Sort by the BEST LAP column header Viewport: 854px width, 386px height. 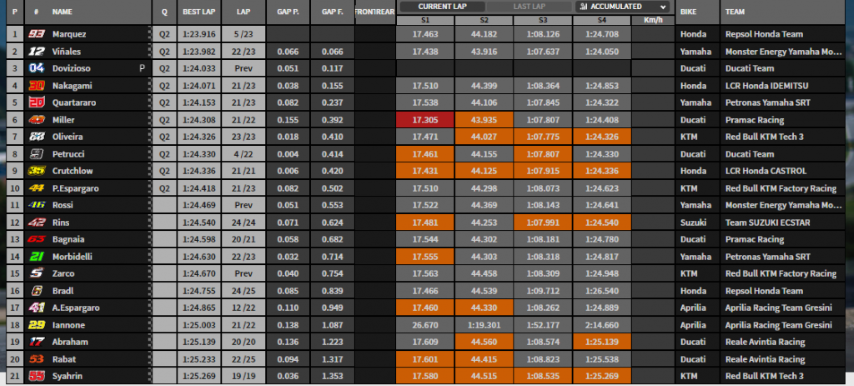(x=199, y=12)
